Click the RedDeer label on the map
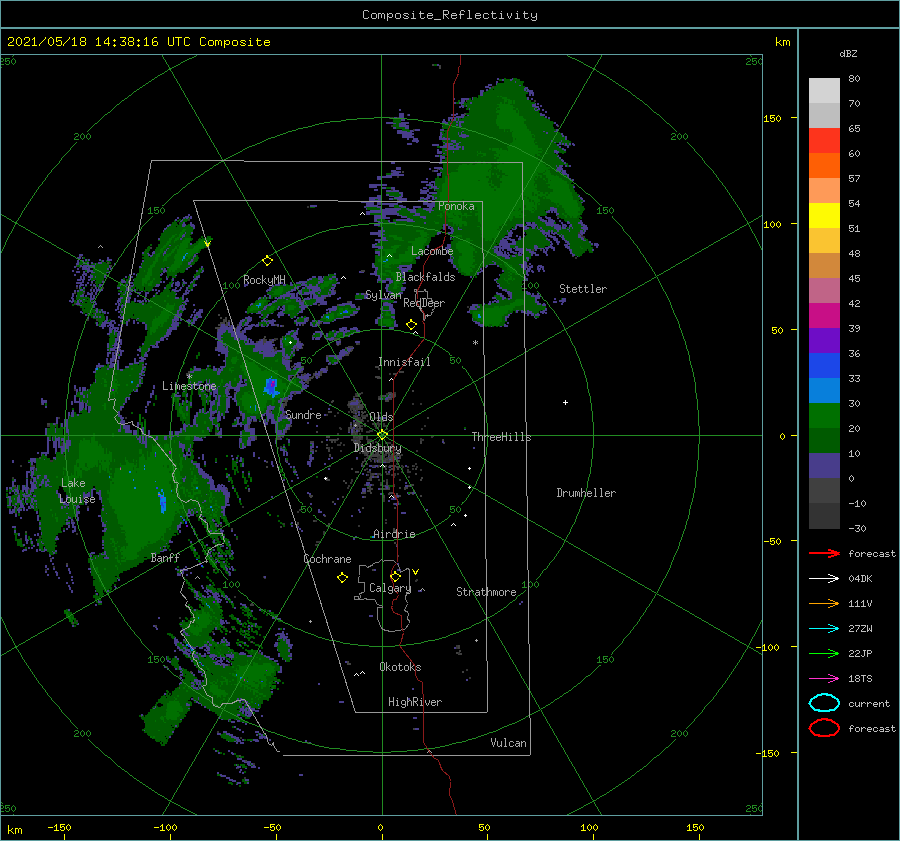The height and width of the screenshot is (841, 900). point(424,303)
